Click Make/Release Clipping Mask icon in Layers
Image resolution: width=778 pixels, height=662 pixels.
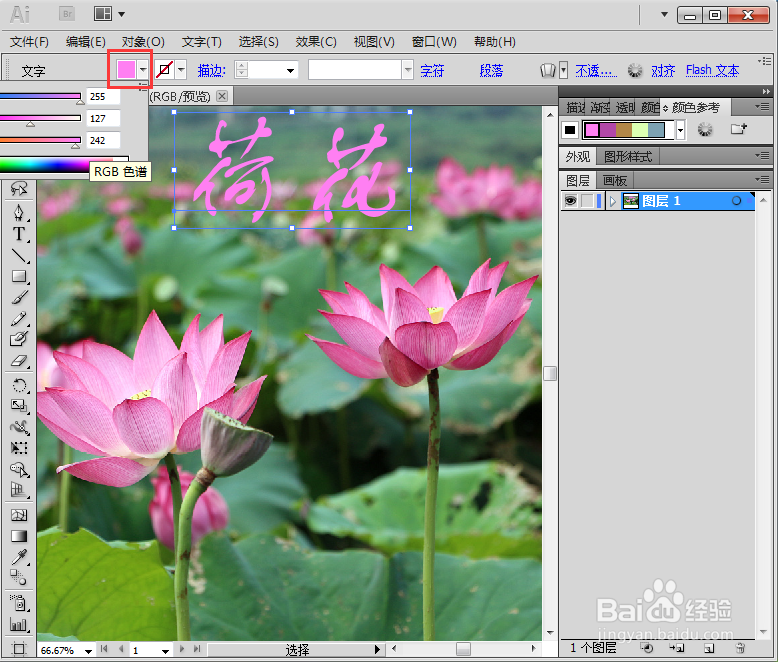pyautogui.click(x=646, y=648)
